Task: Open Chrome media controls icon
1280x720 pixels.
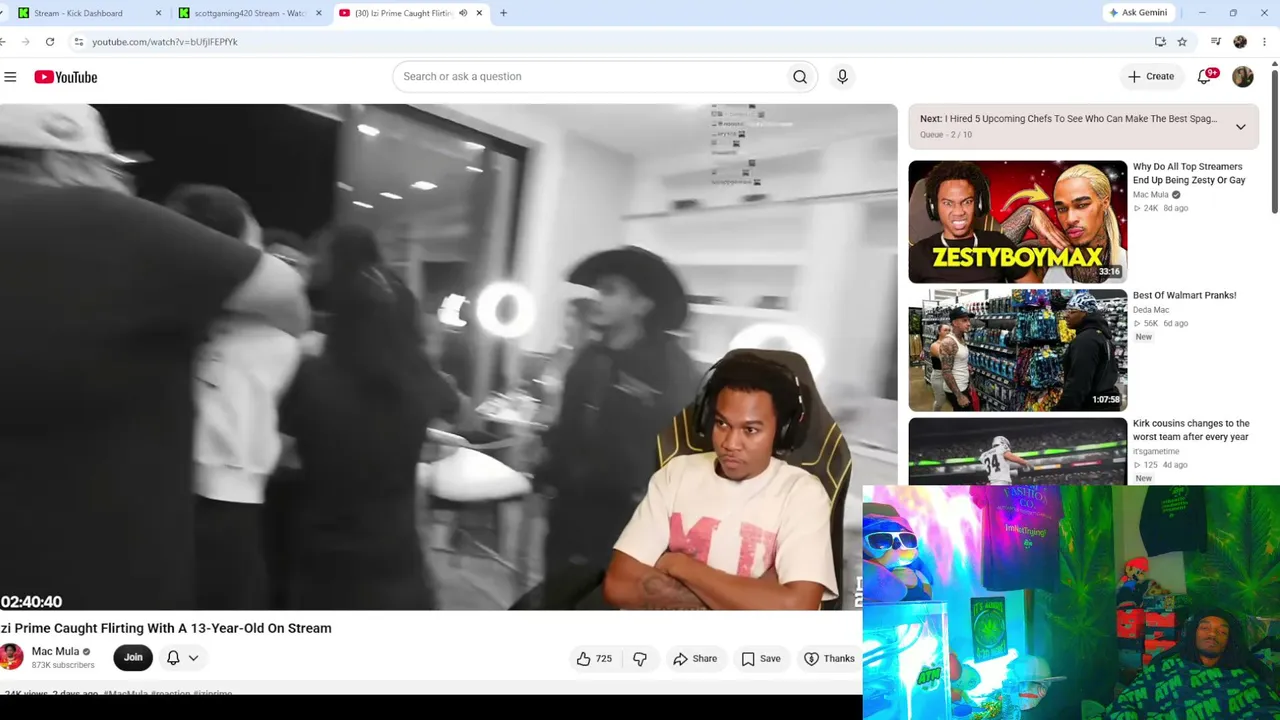Action: pos(1215,42)
